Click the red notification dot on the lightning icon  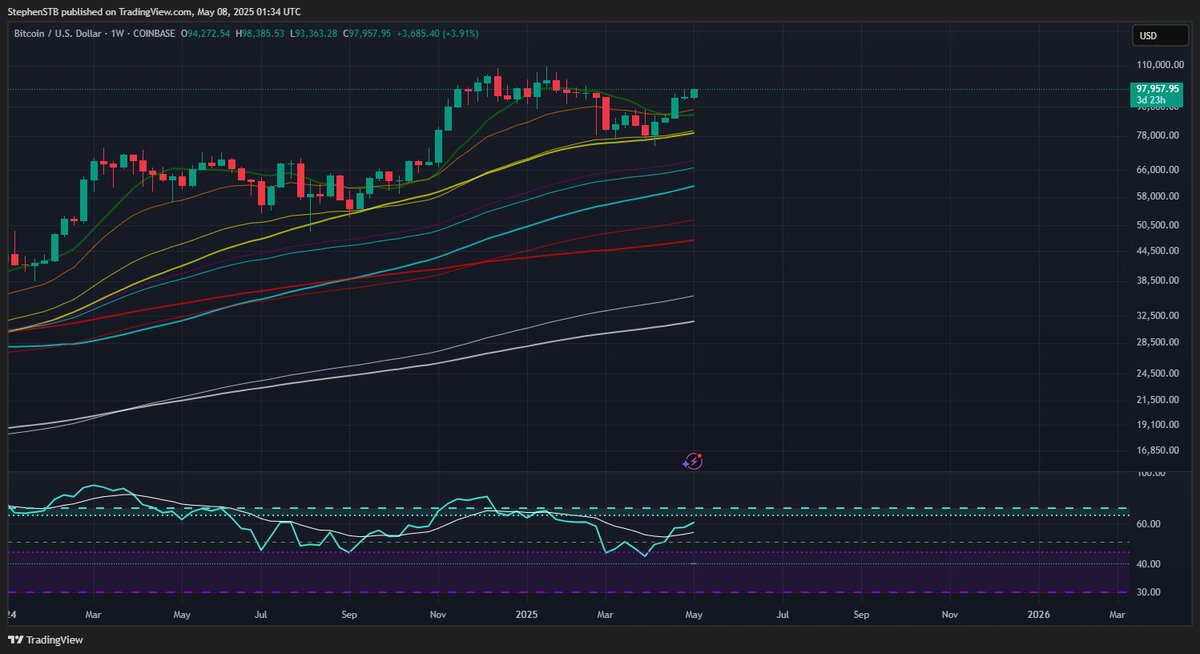click(x=700, y=456)
